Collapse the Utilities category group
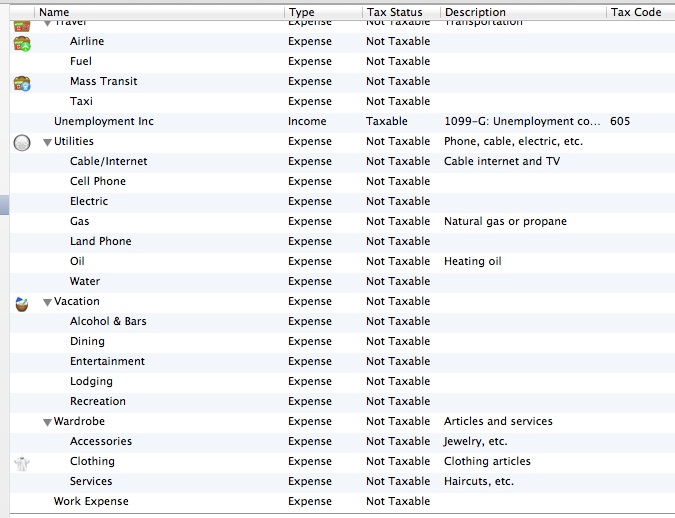 click(47, 142)
